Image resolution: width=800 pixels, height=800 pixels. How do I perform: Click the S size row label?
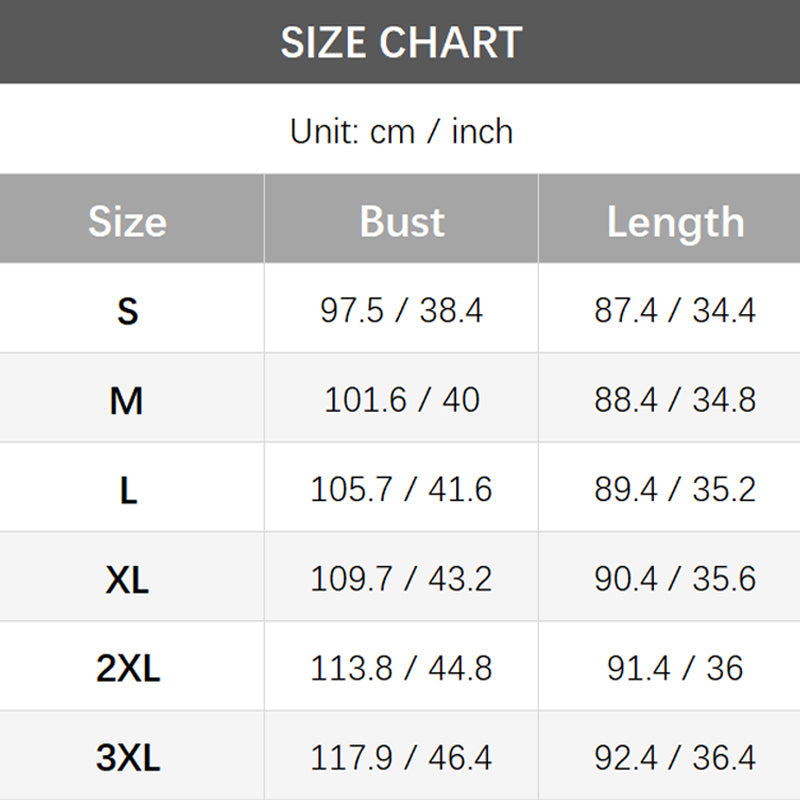tap(127, 311)
